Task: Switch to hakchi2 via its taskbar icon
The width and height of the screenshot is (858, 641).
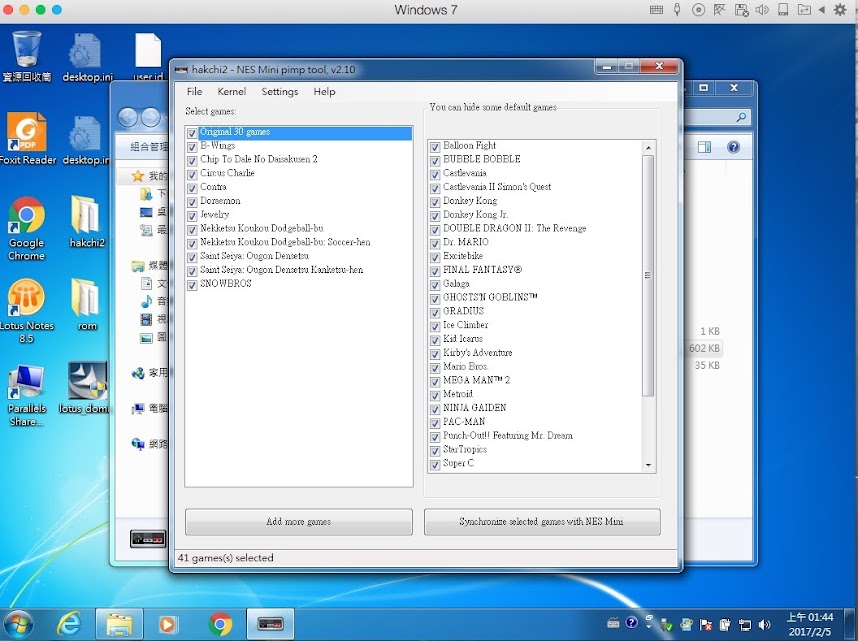Action: 270,624
